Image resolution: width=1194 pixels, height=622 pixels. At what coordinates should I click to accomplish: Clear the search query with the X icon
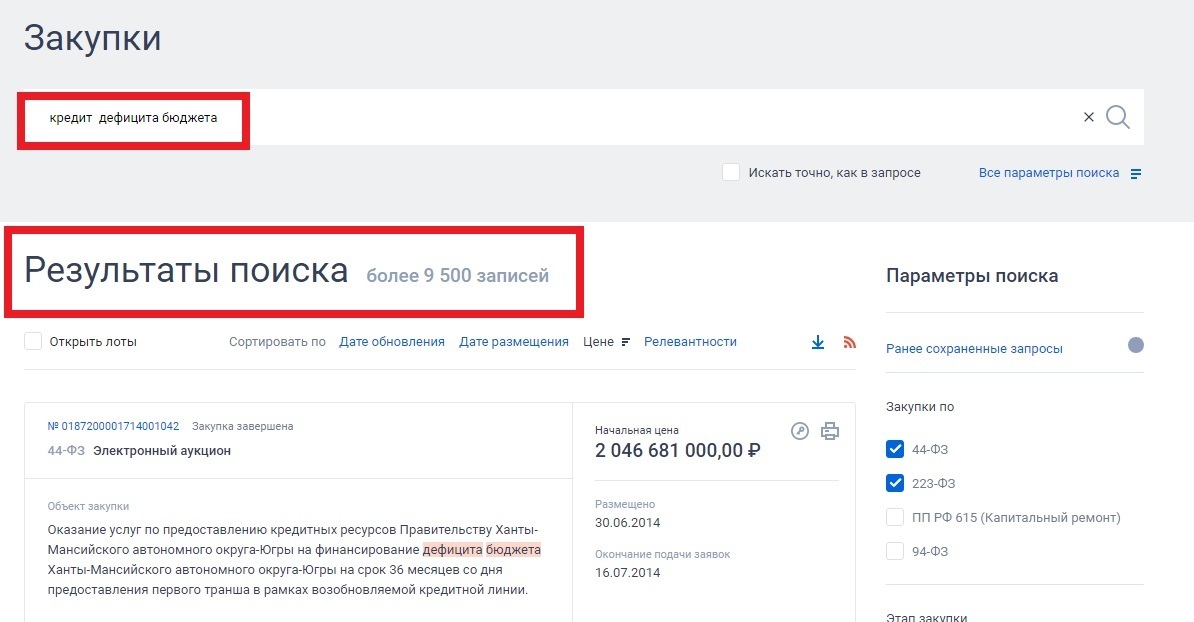[1089, 117]
